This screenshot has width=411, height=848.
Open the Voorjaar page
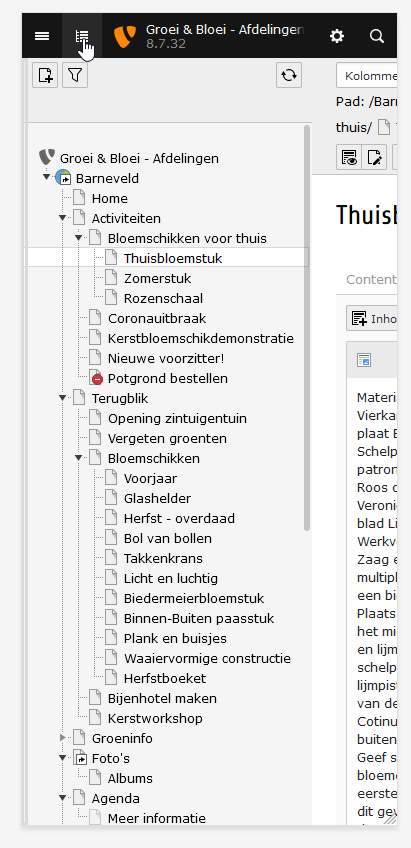150,478
